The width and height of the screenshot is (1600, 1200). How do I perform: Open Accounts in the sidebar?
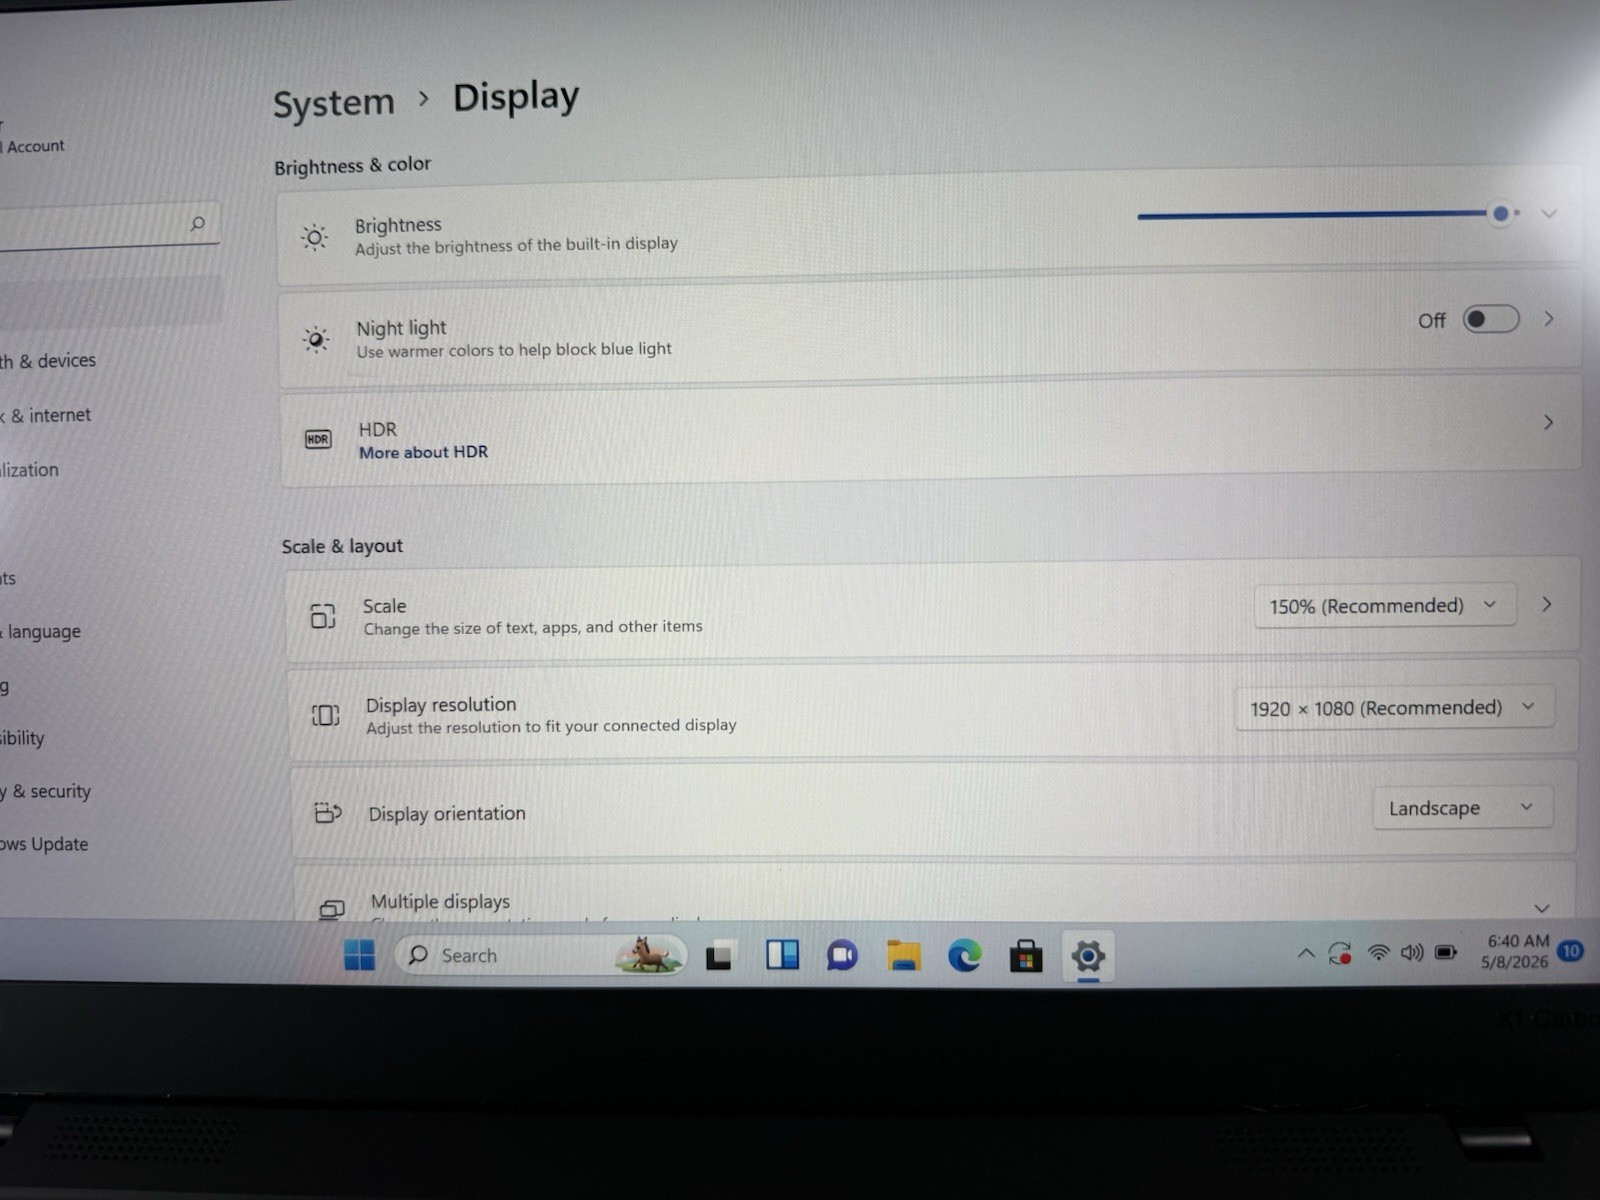pos(8,578)
